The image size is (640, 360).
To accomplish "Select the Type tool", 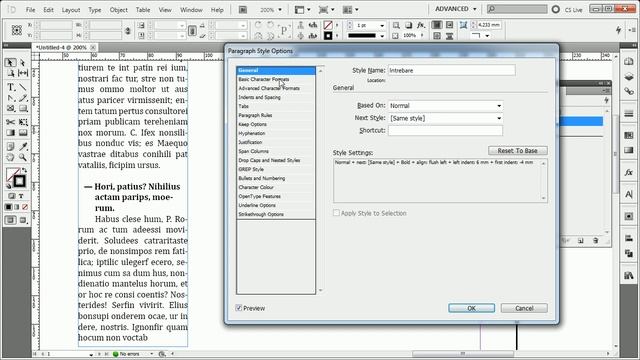I will pos(10,87).
